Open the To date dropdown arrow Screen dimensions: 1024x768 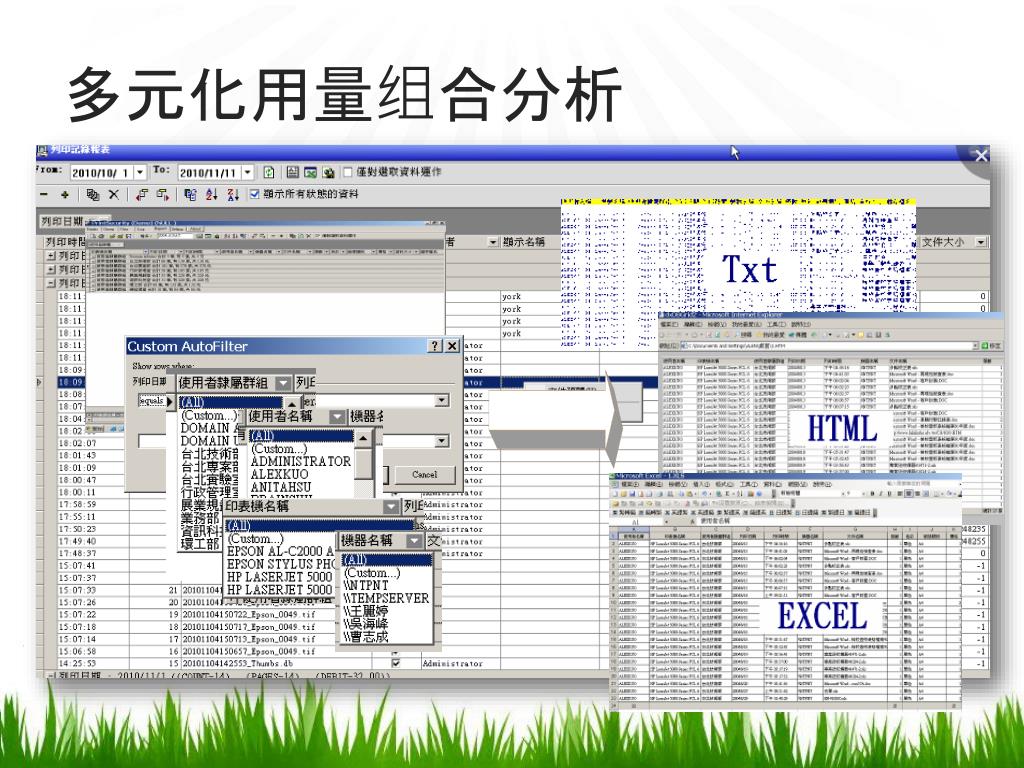(248, 172)
